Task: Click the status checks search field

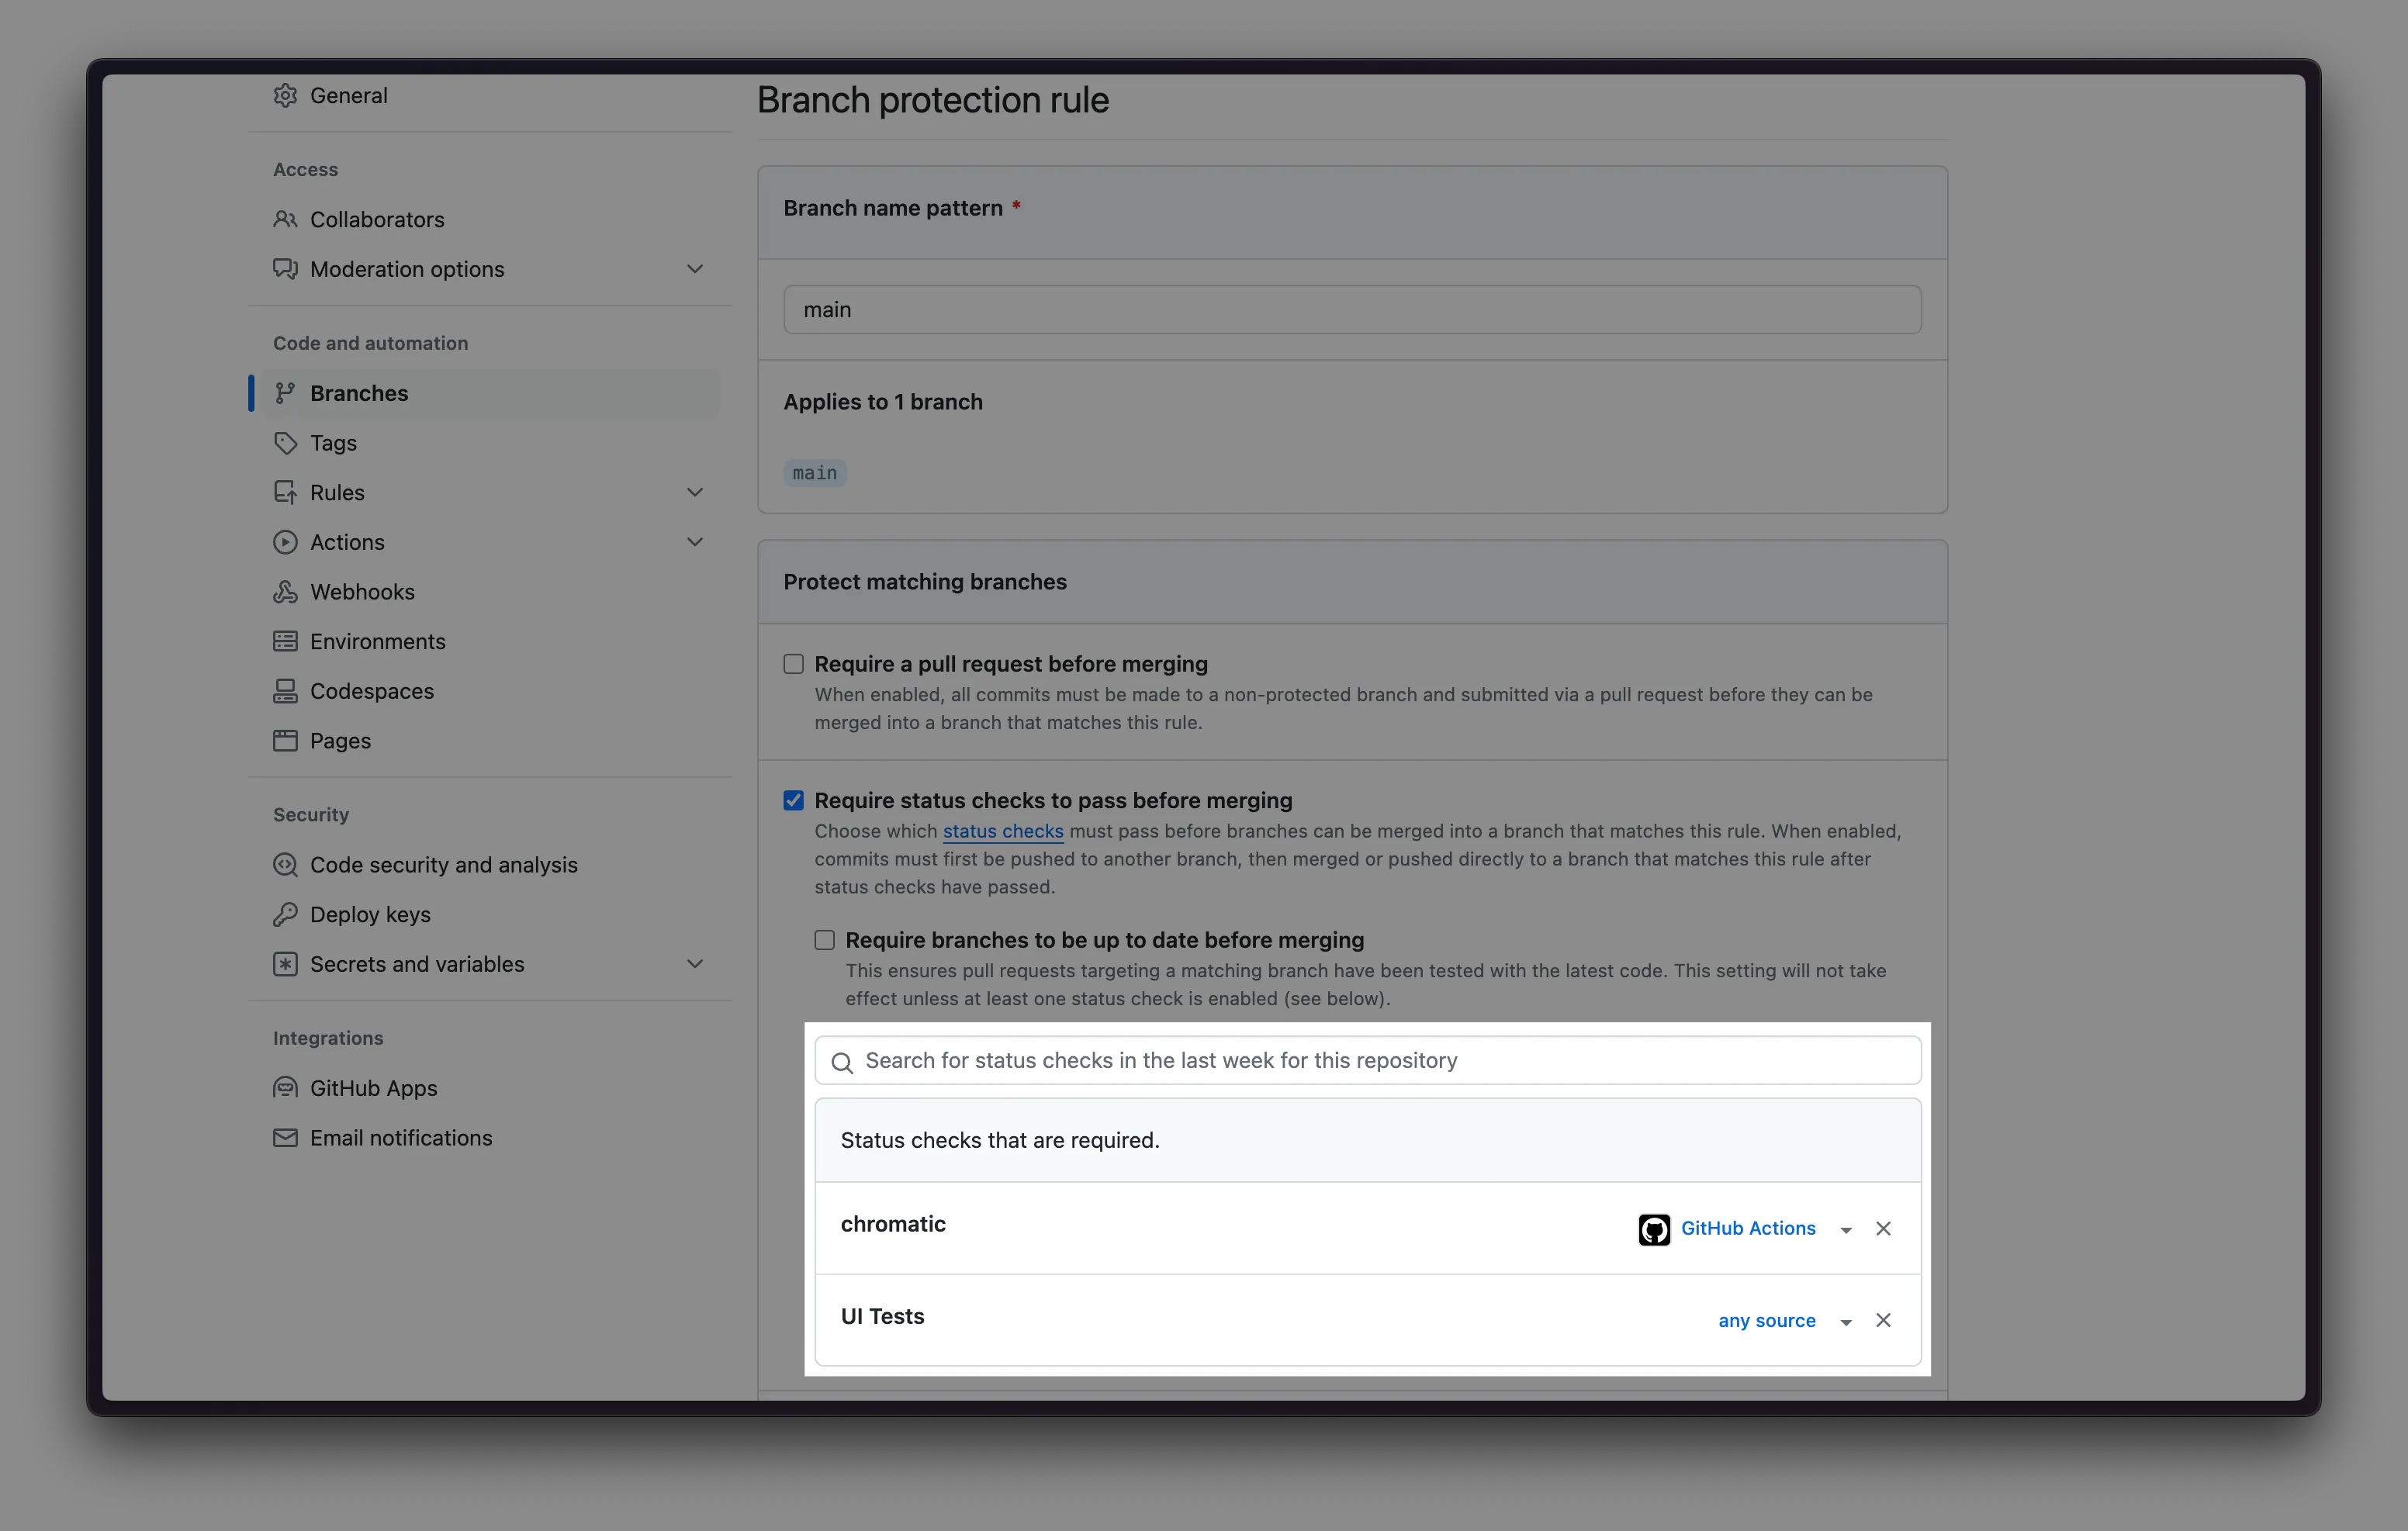Action: click(x=1366, y=1061)
